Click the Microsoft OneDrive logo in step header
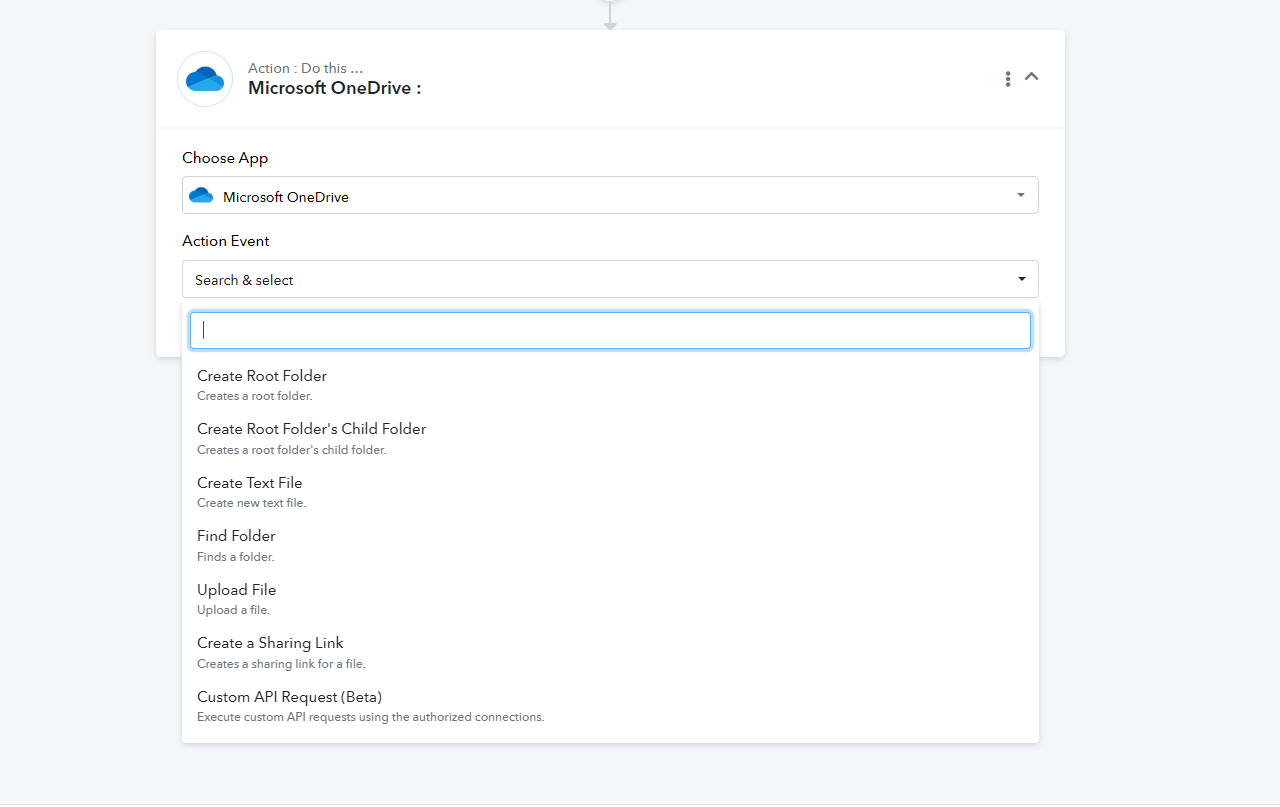Screen dimensions: 1280x807 [205, 79]
